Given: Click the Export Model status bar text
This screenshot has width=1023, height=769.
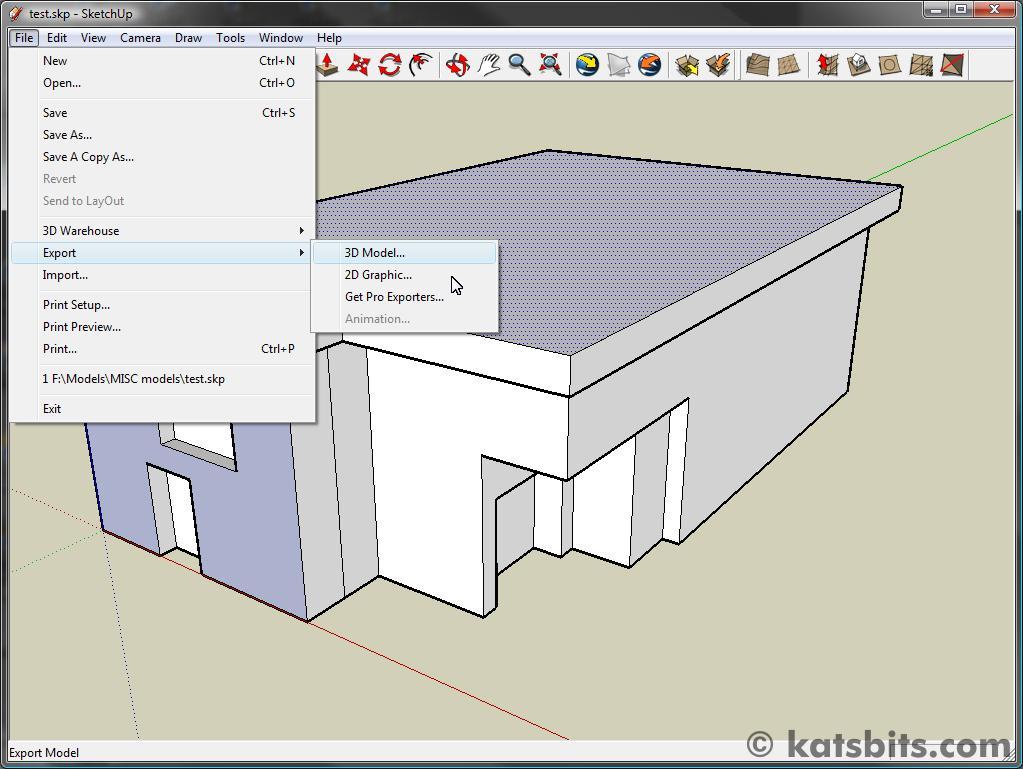Looking at the screenshot, I should tap(44, 753).
